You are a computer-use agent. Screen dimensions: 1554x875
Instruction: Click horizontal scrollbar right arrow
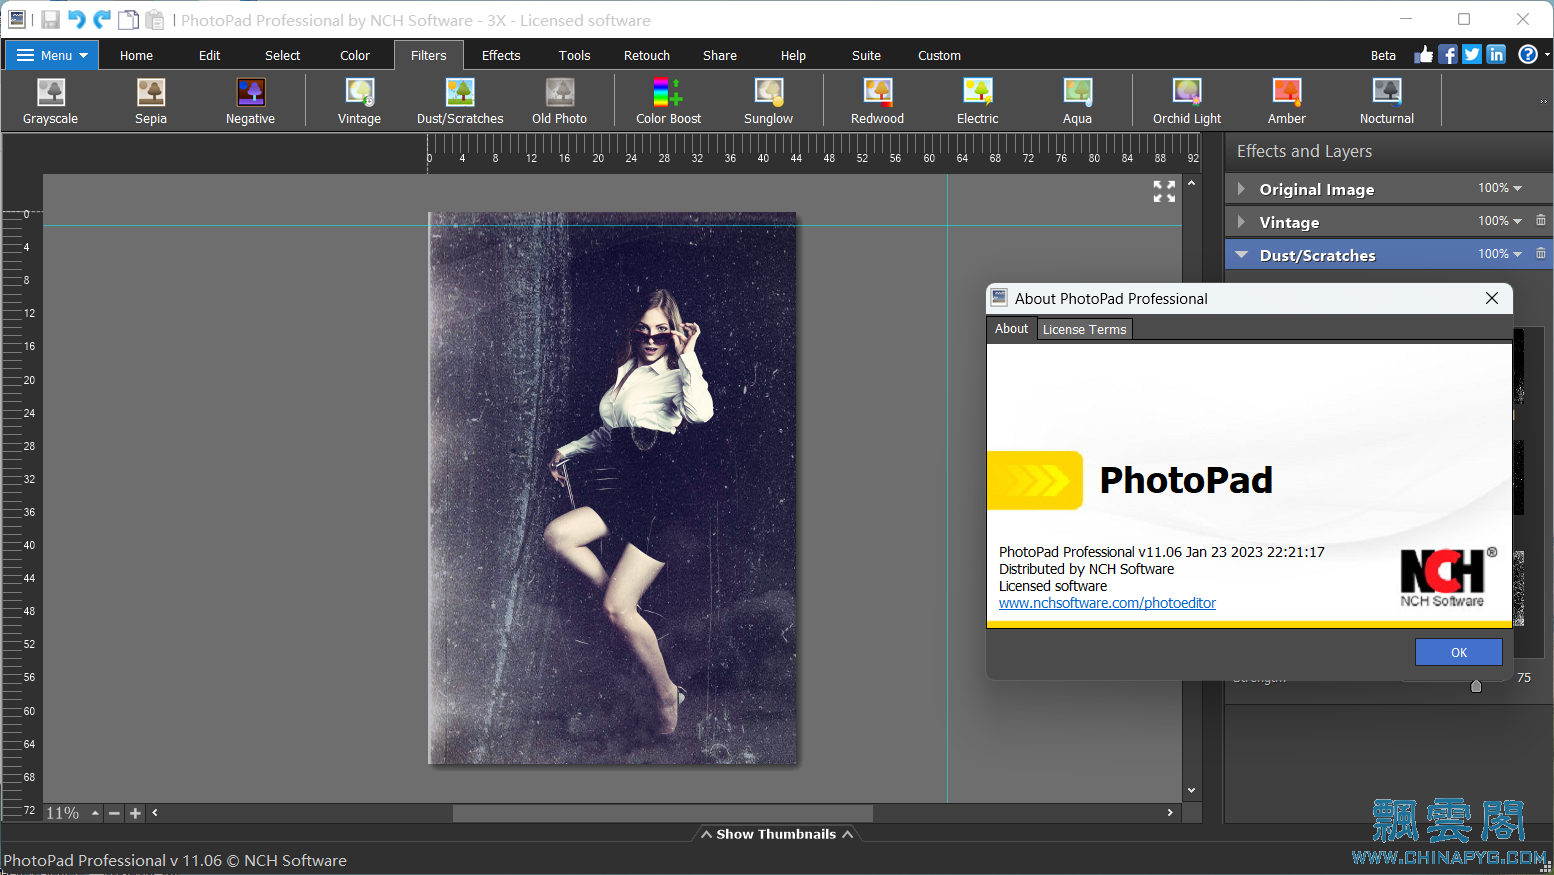point(1170,813)
